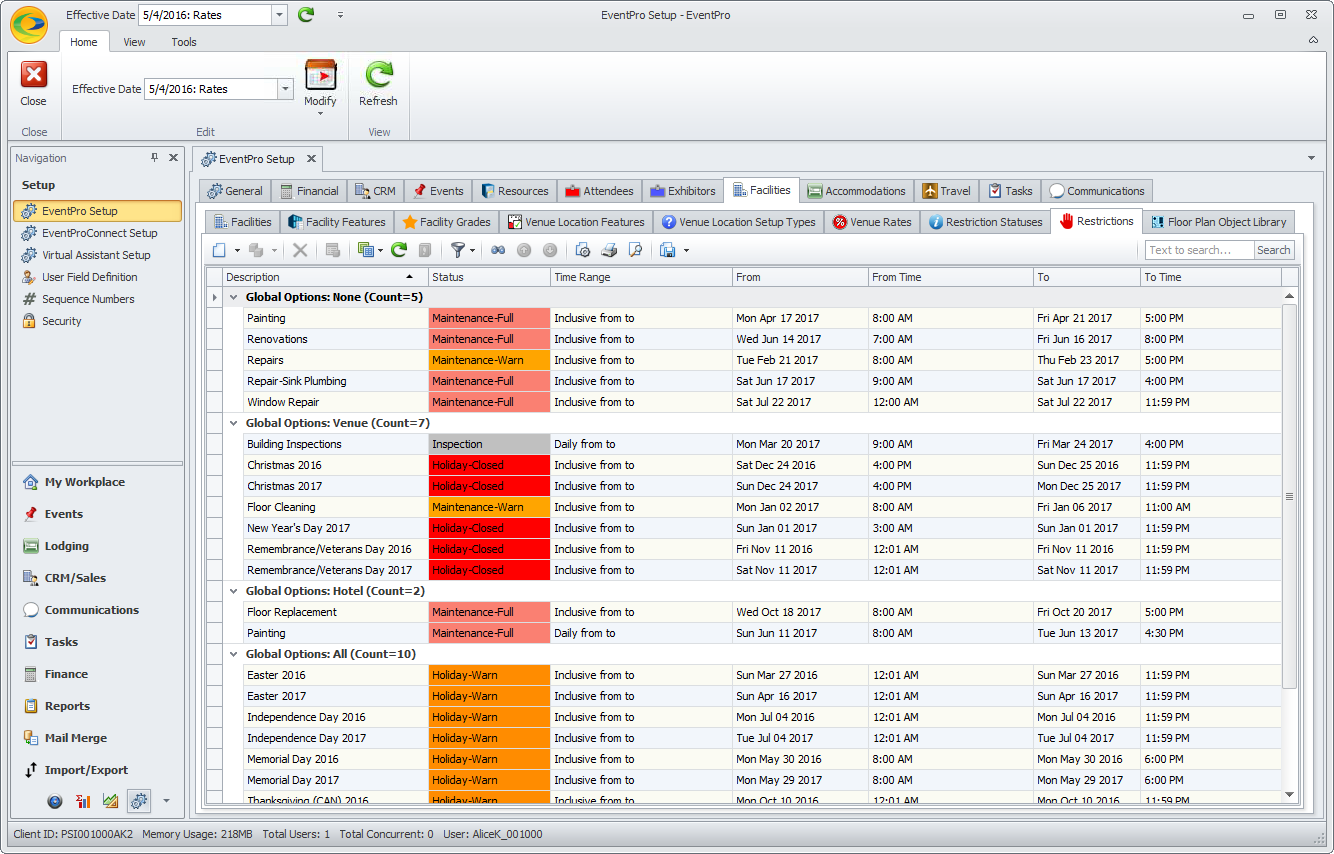Click the Search button
Viewport: 1334px width, 854px height.
(1274, 250)
